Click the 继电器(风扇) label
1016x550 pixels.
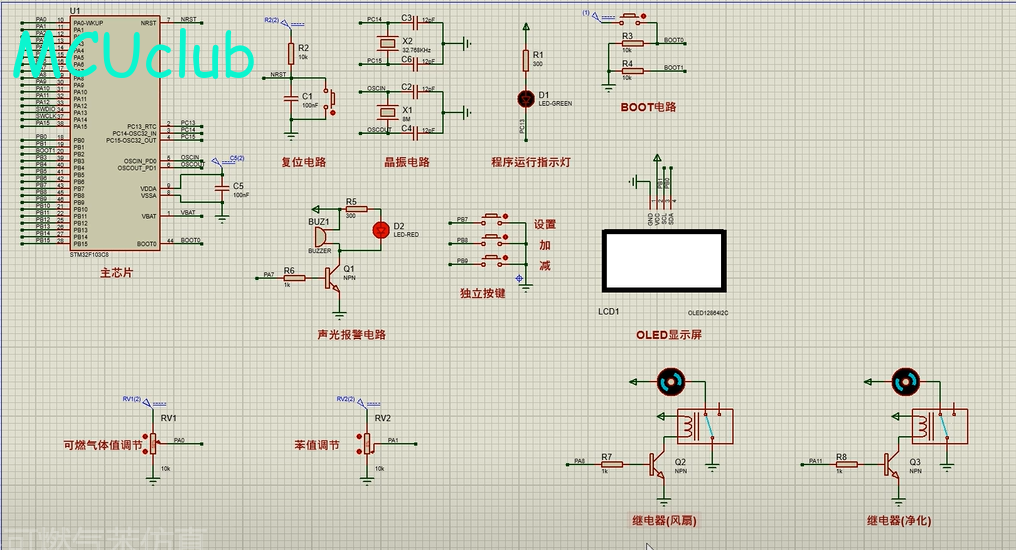[664, 520]
